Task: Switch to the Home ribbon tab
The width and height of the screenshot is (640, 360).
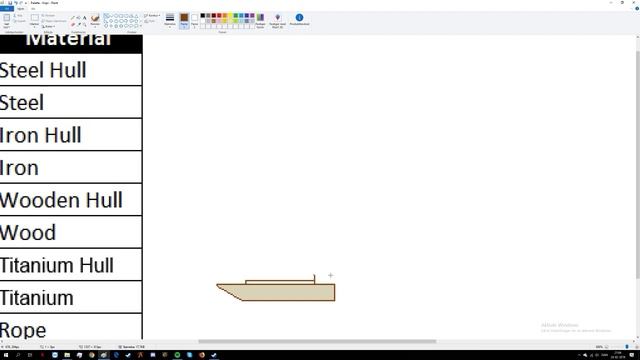Action: (20, 9)
